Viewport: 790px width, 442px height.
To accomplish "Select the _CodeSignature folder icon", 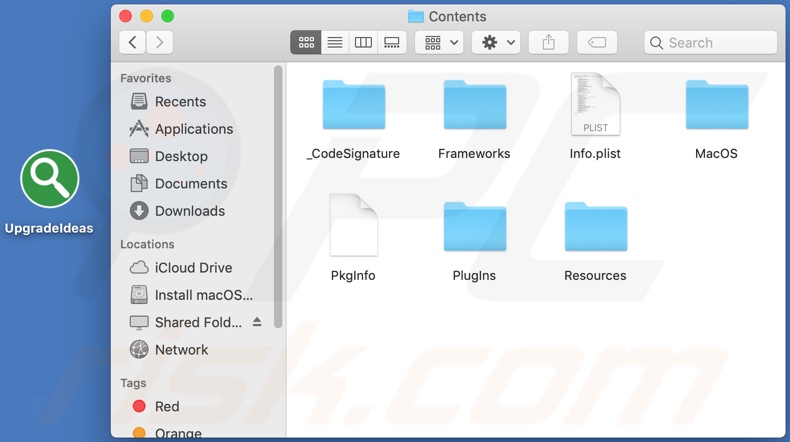I will [x=354, y=105].
